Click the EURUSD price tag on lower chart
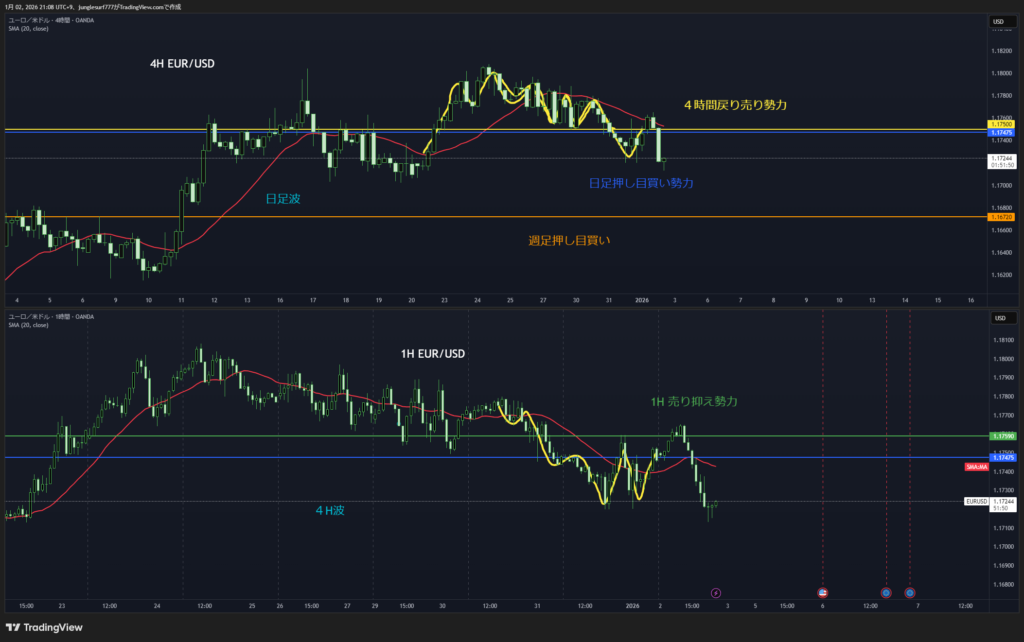 pos(976,501)
